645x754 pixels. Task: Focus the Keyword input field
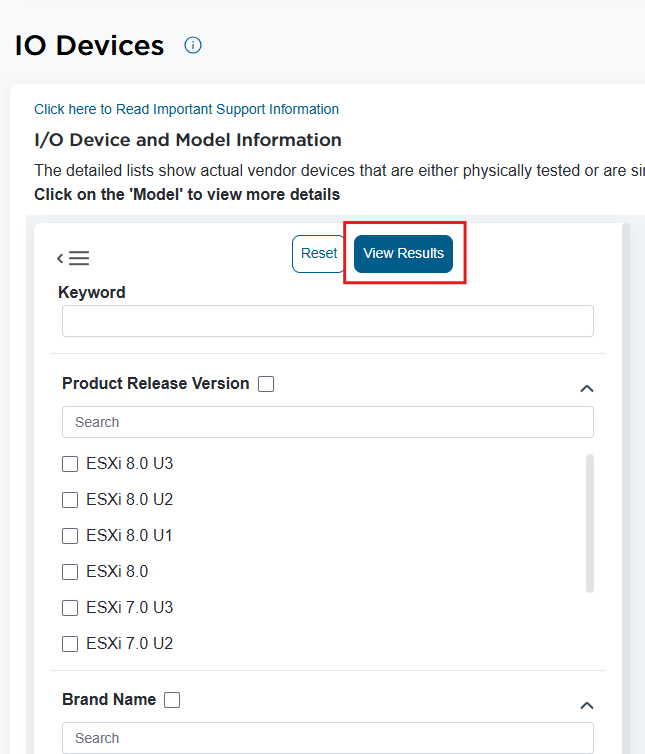(x=328, y=321)
